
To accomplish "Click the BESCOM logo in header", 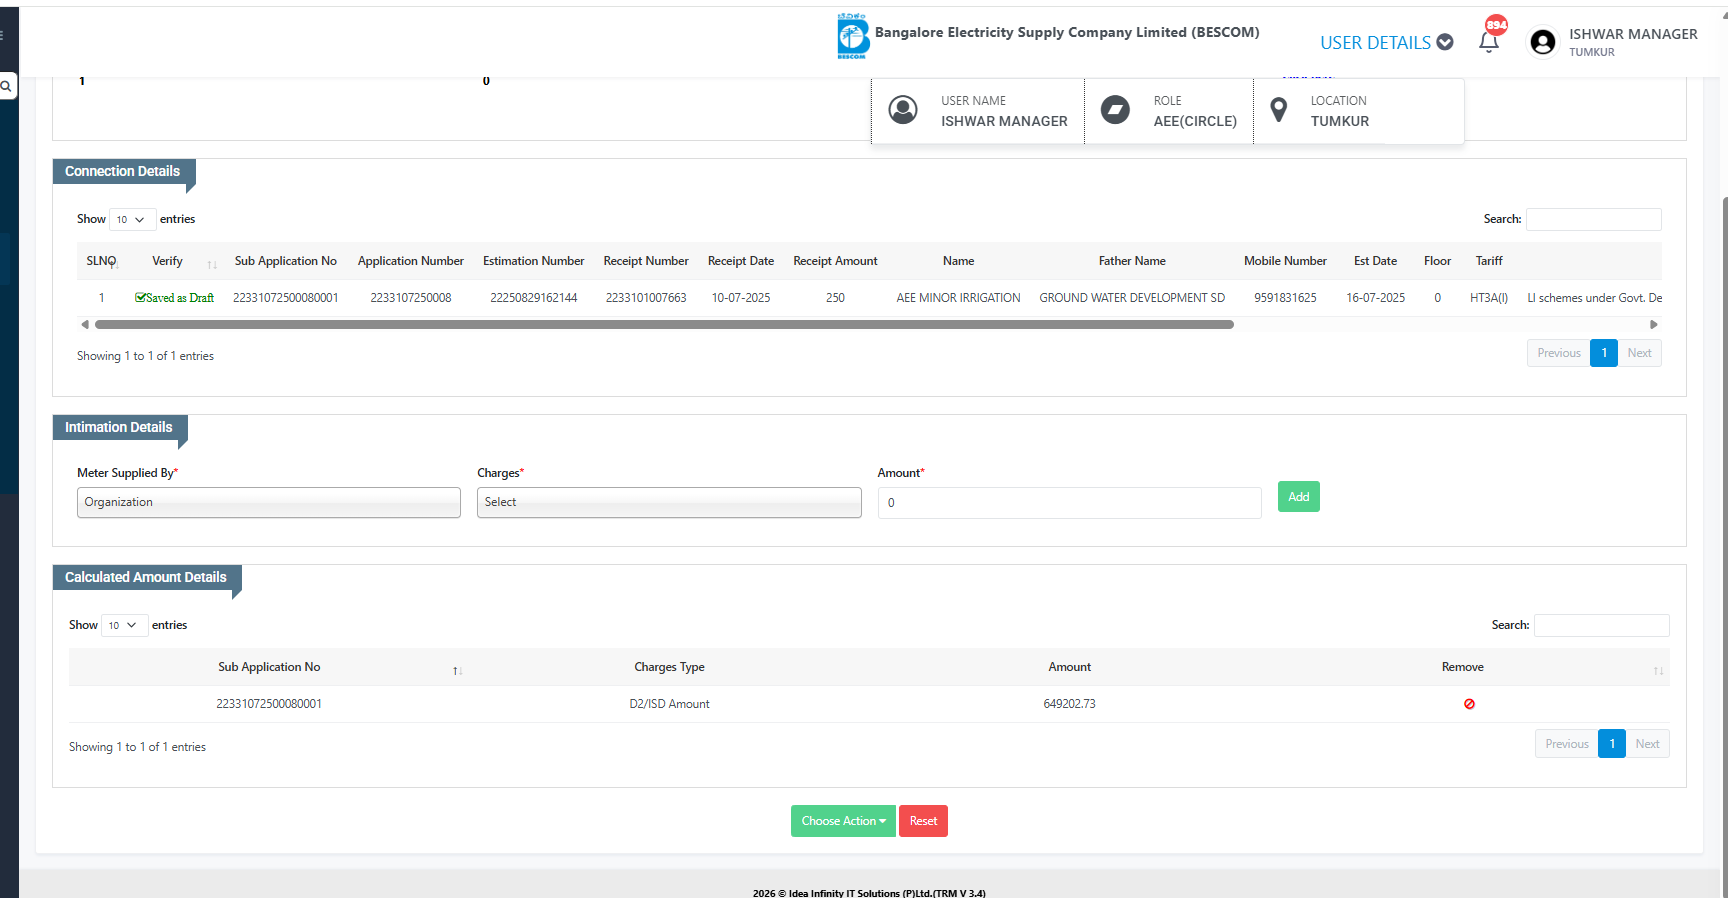I will click(852, 37).
